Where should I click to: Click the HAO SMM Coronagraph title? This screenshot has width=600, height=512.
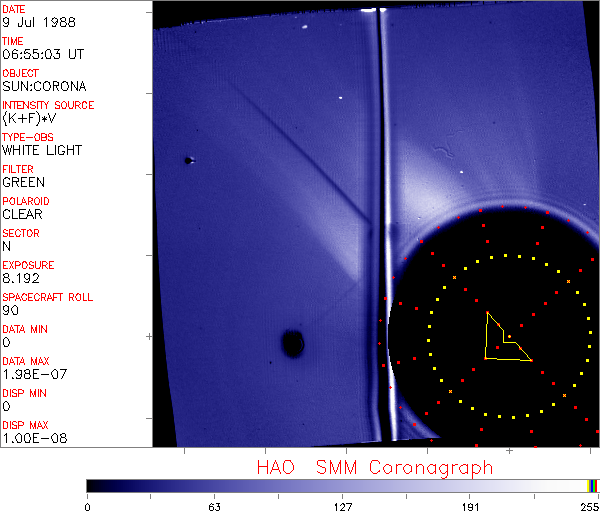[375, 467]
